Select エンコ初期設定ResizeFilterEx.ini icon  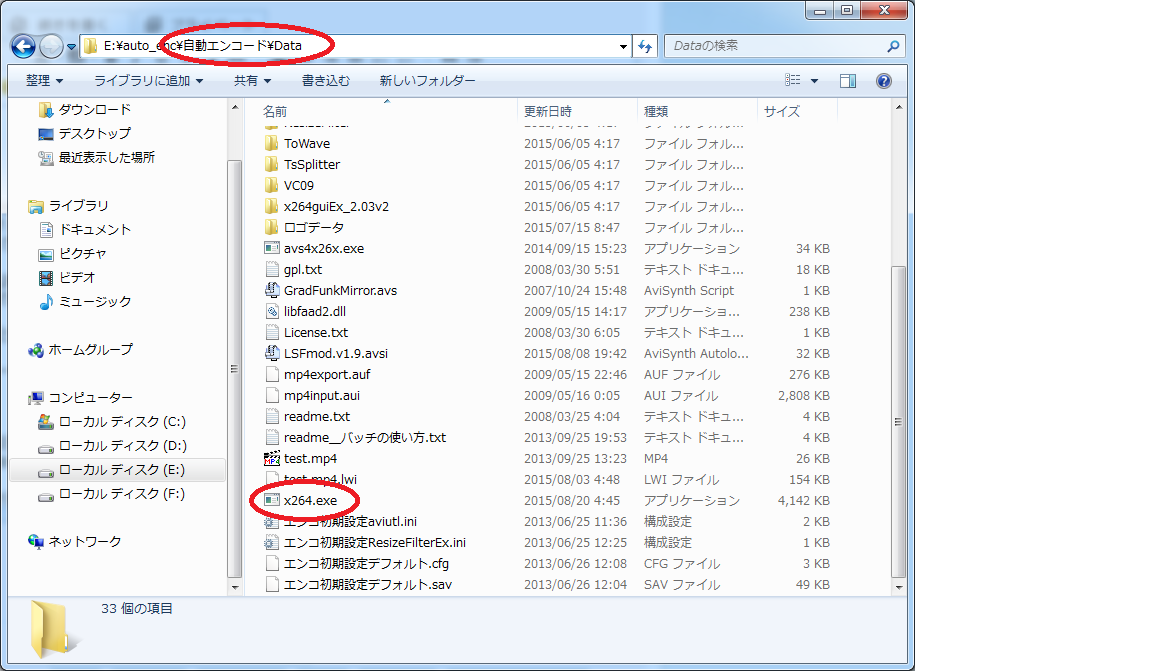pyautogui.click(x=272, y=542)
